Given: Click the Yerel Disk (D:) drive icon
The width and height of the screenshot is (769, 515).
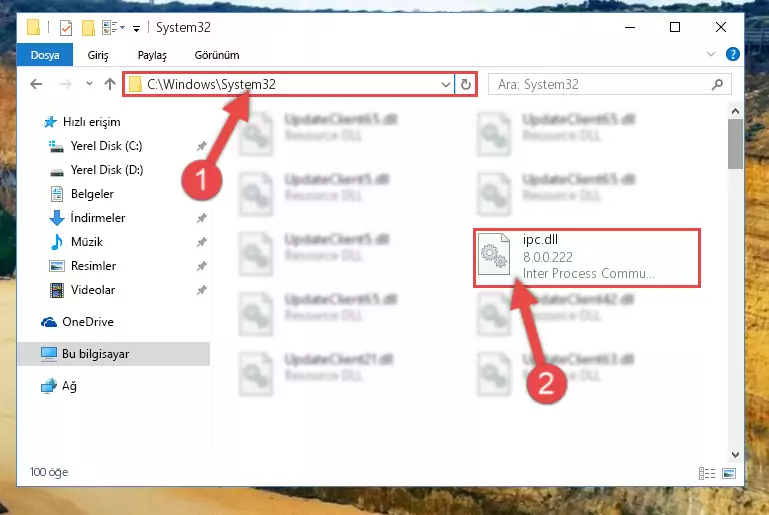Looking at the screenshot, I should [57, 172].
